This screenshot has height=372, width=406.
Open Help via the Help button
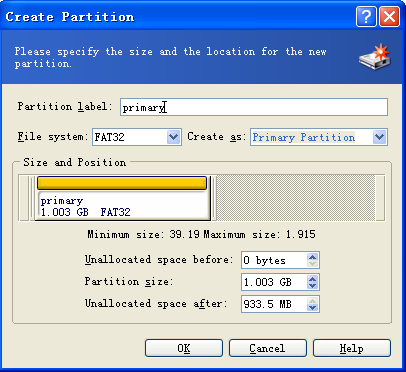click(352, 348)
